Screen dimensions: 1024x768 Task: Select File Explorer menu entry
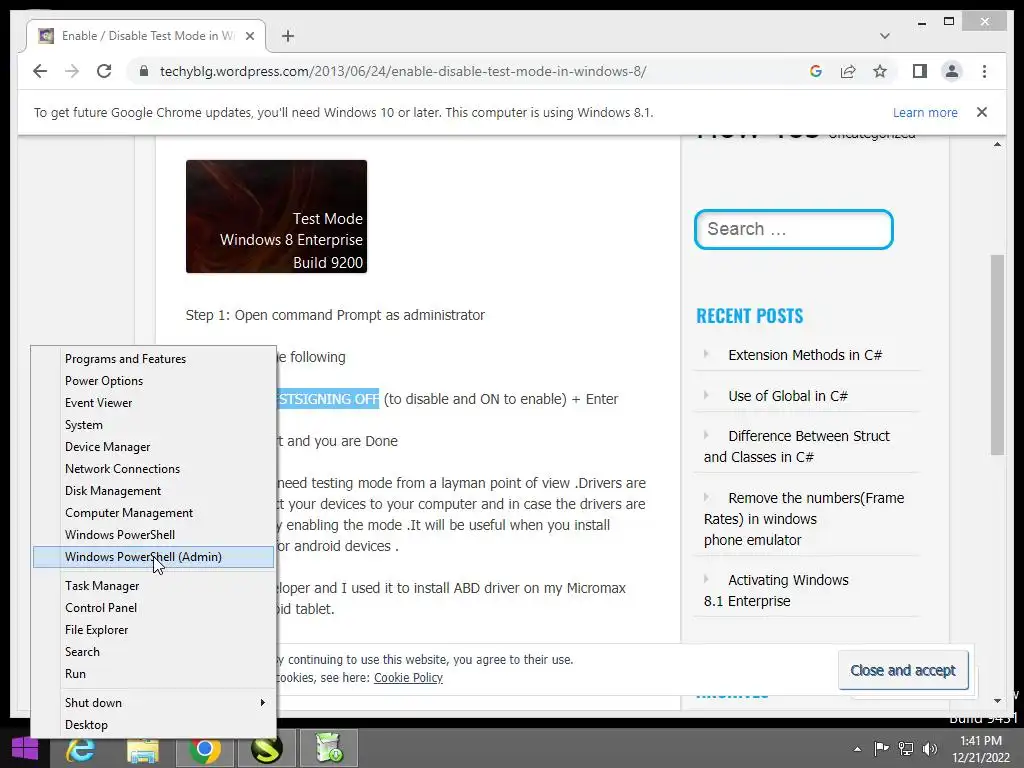coord(153,630)
